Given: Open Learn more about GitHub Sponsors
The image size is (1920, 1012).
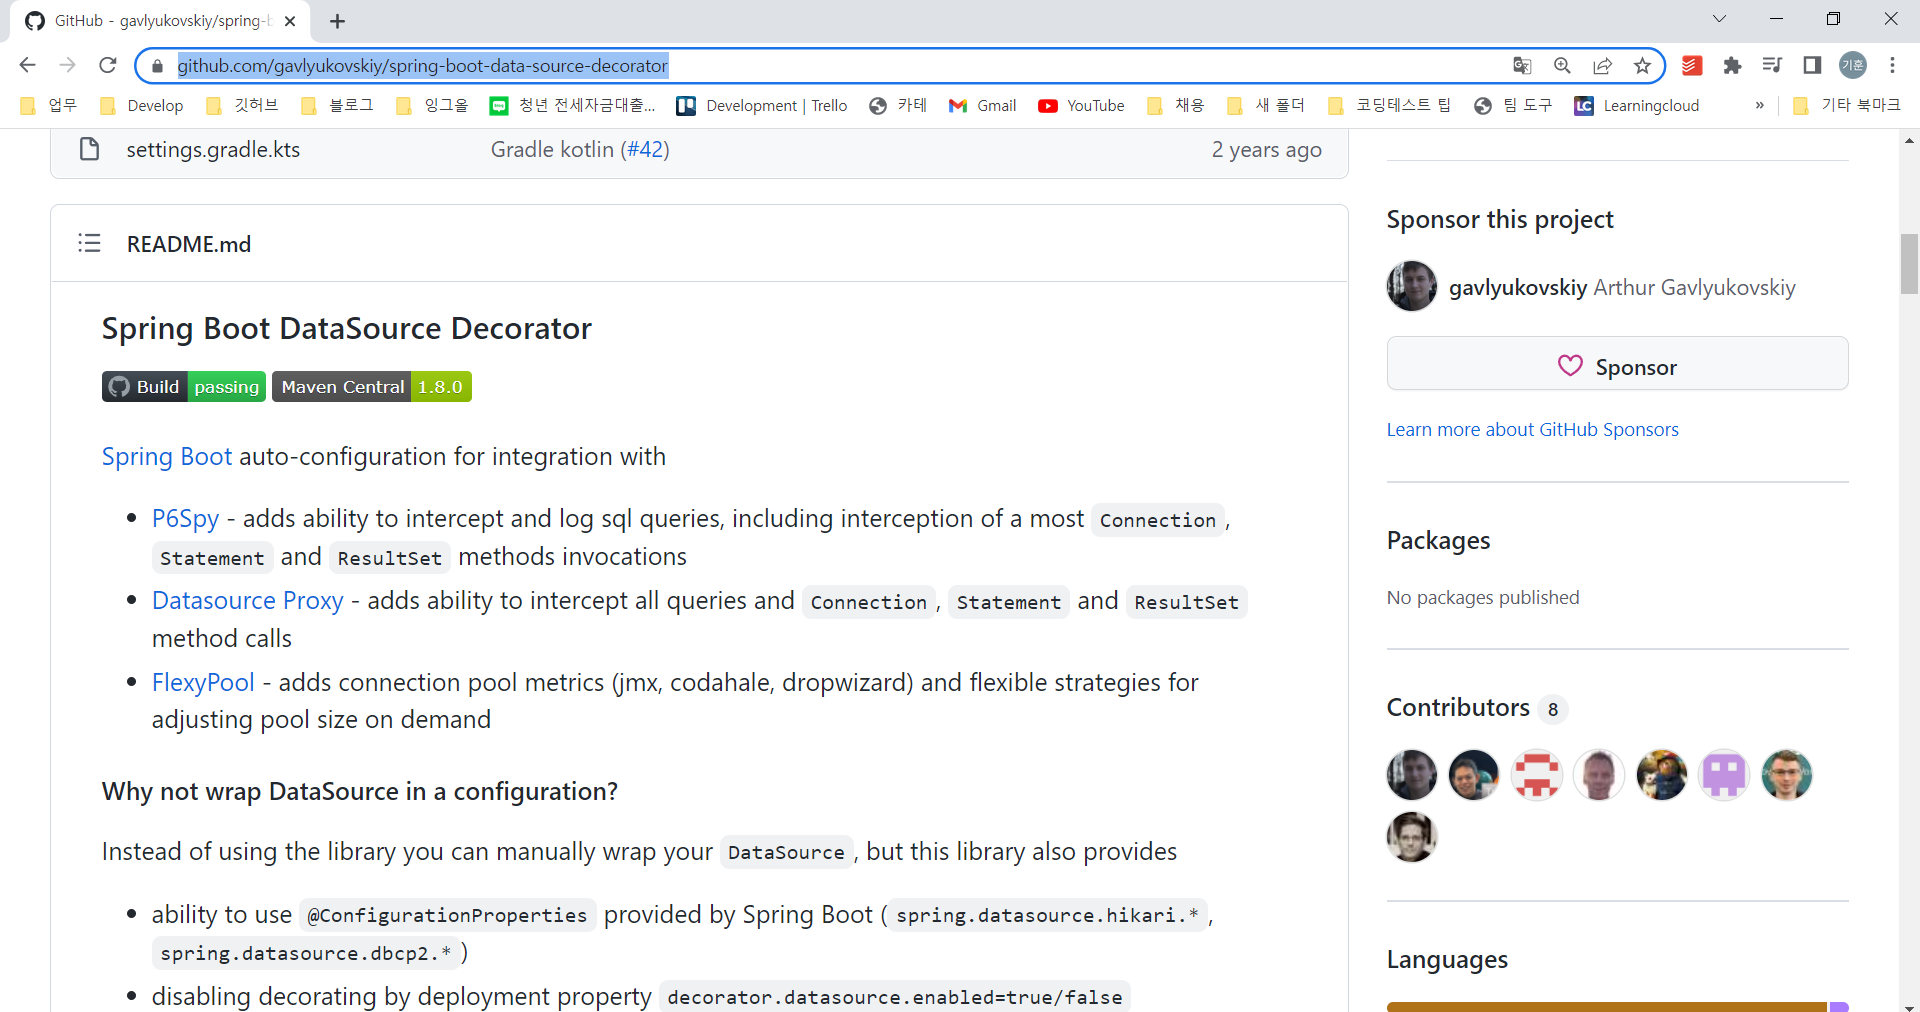Looking at the screenshot, I should (x=1532, y=430).
